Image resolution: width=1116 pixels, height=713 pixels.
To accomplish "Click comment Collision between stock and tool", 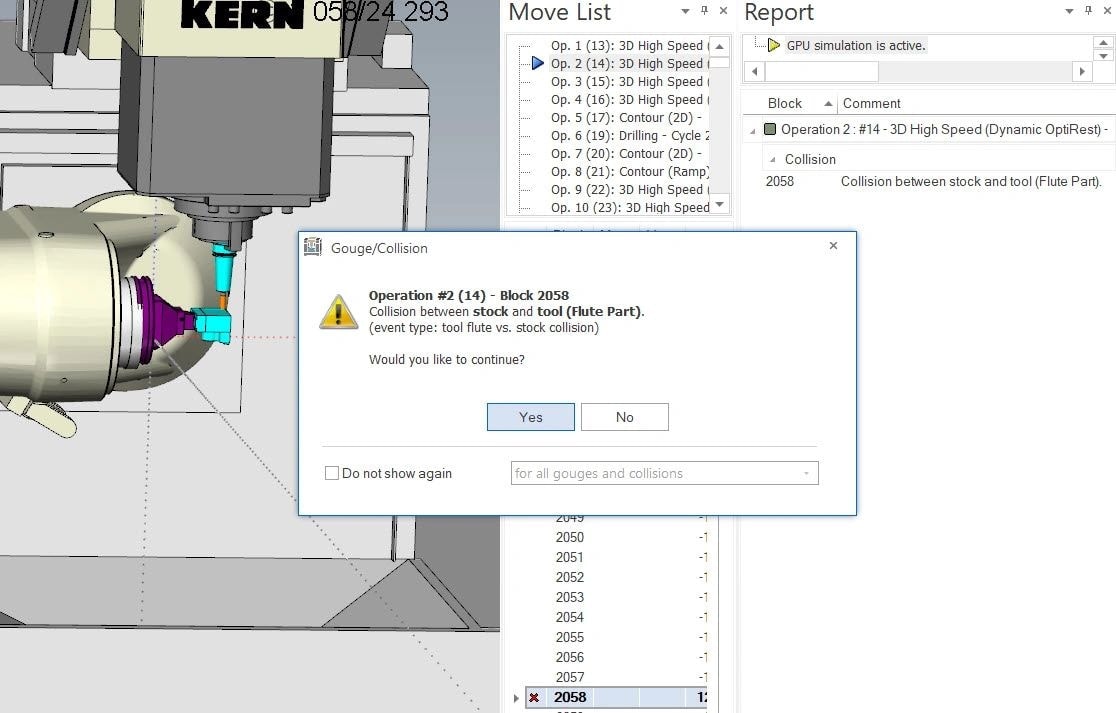I will 971,181.
